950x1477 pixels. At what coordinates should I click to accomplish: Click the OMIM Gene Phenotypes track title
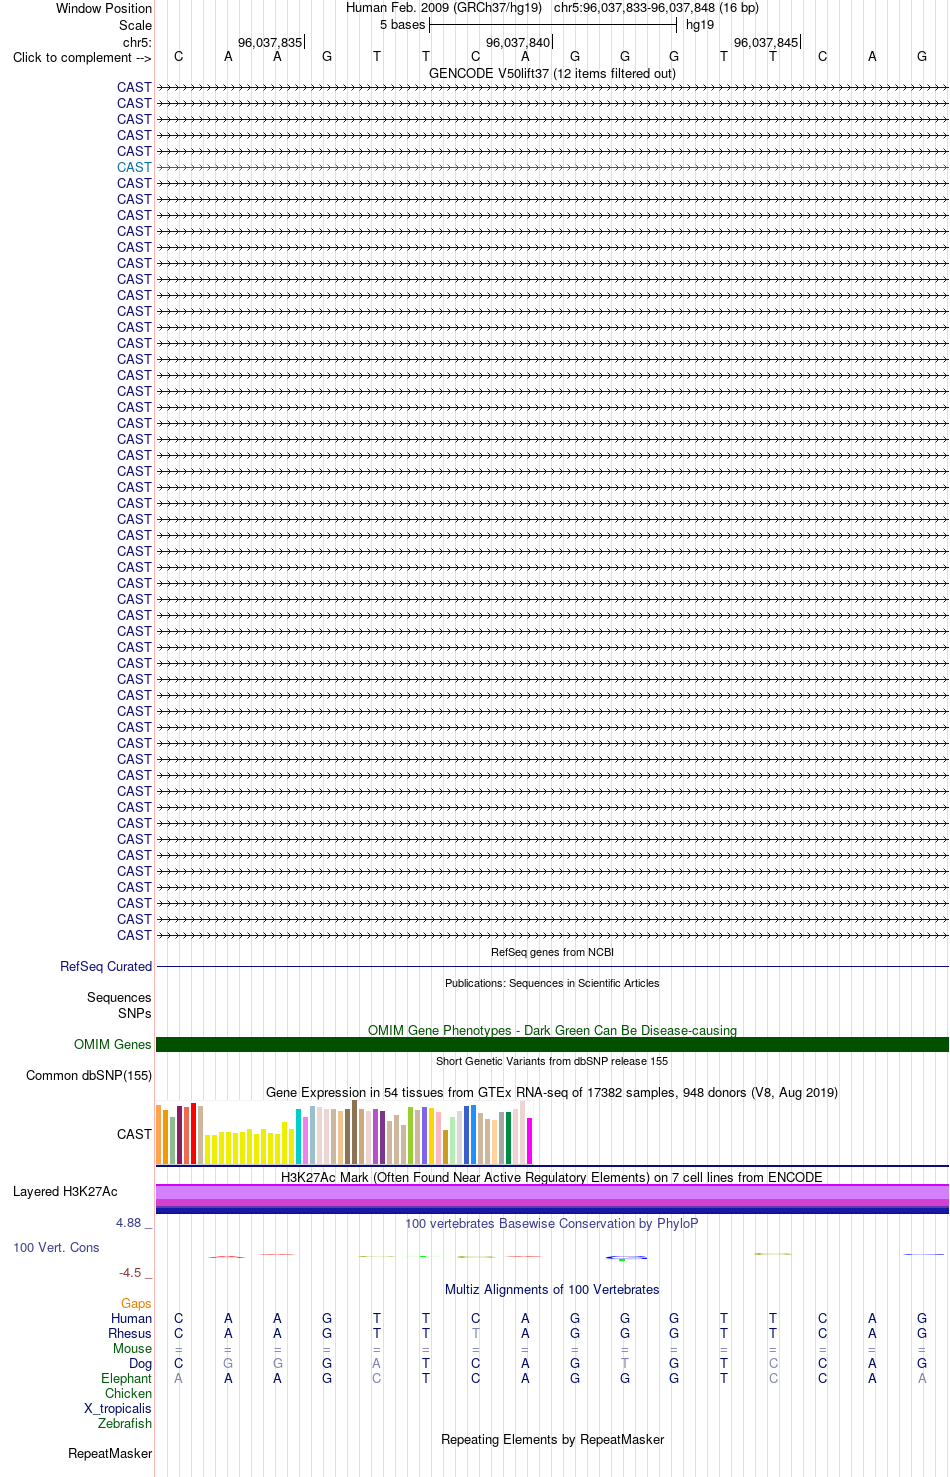pos(552,1030)
